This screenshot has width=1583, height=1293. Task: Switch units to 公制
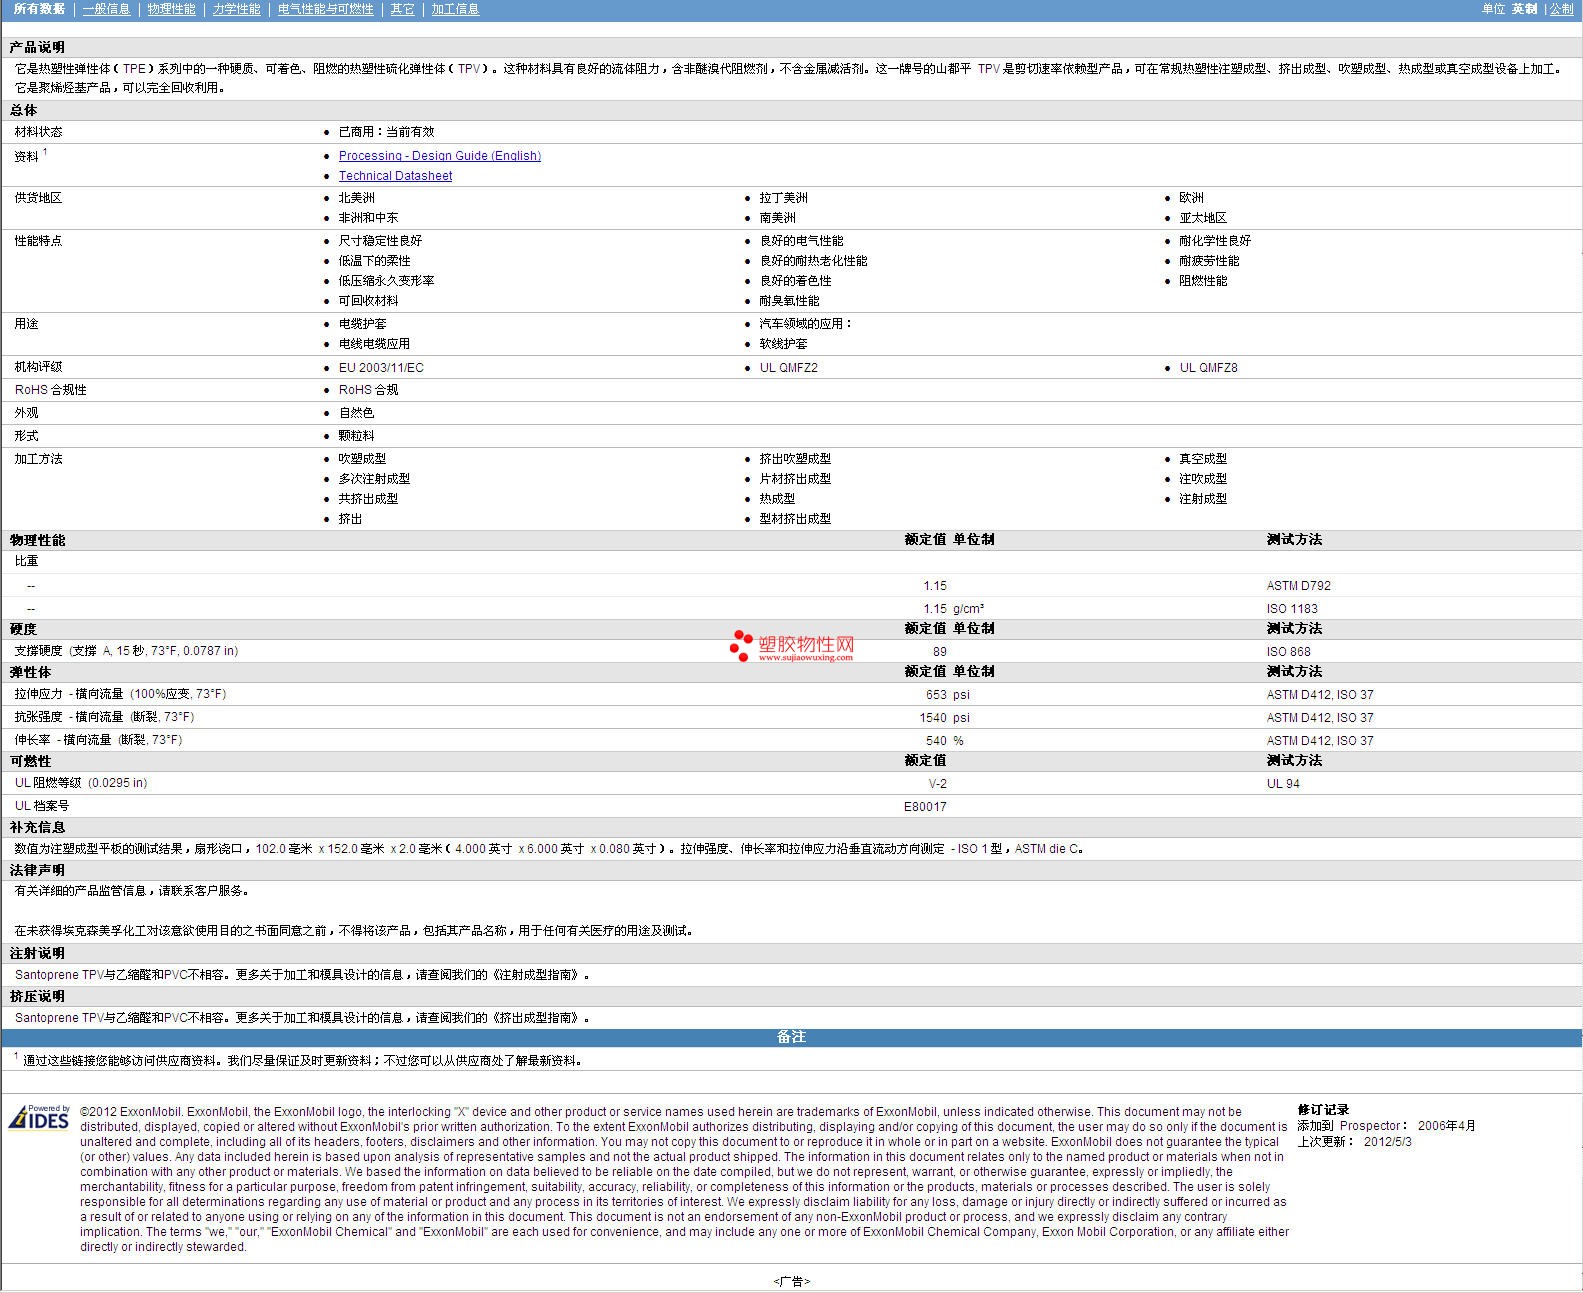click(1561, 9)
